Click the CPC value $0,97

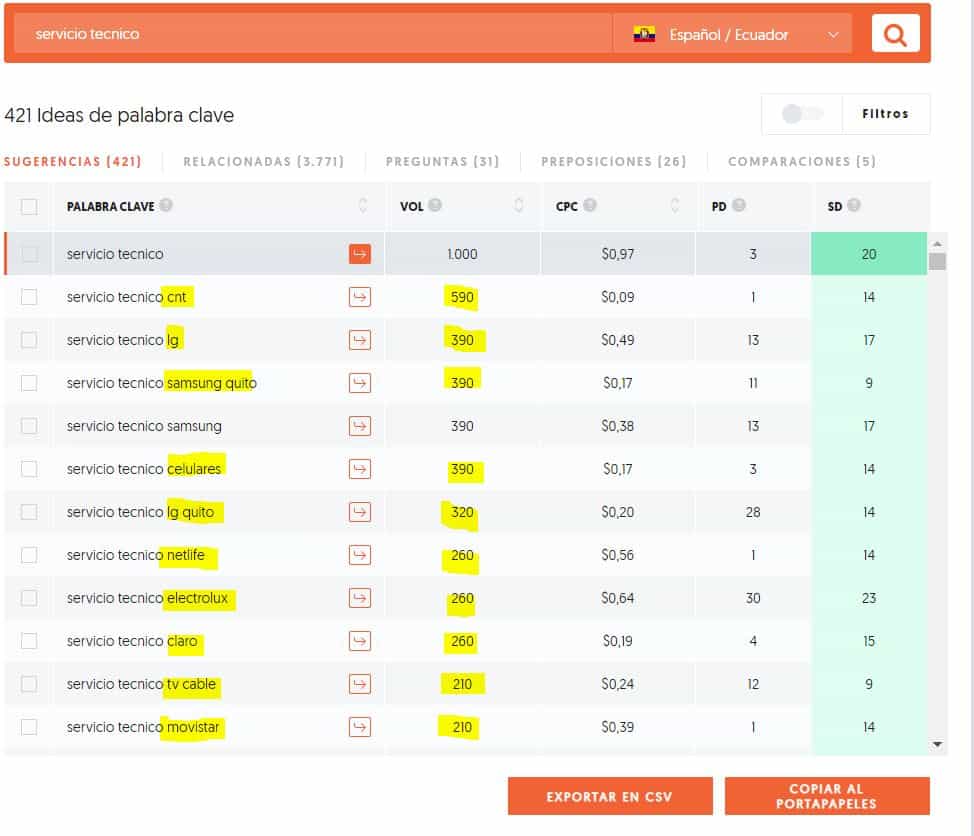point(617,254)
